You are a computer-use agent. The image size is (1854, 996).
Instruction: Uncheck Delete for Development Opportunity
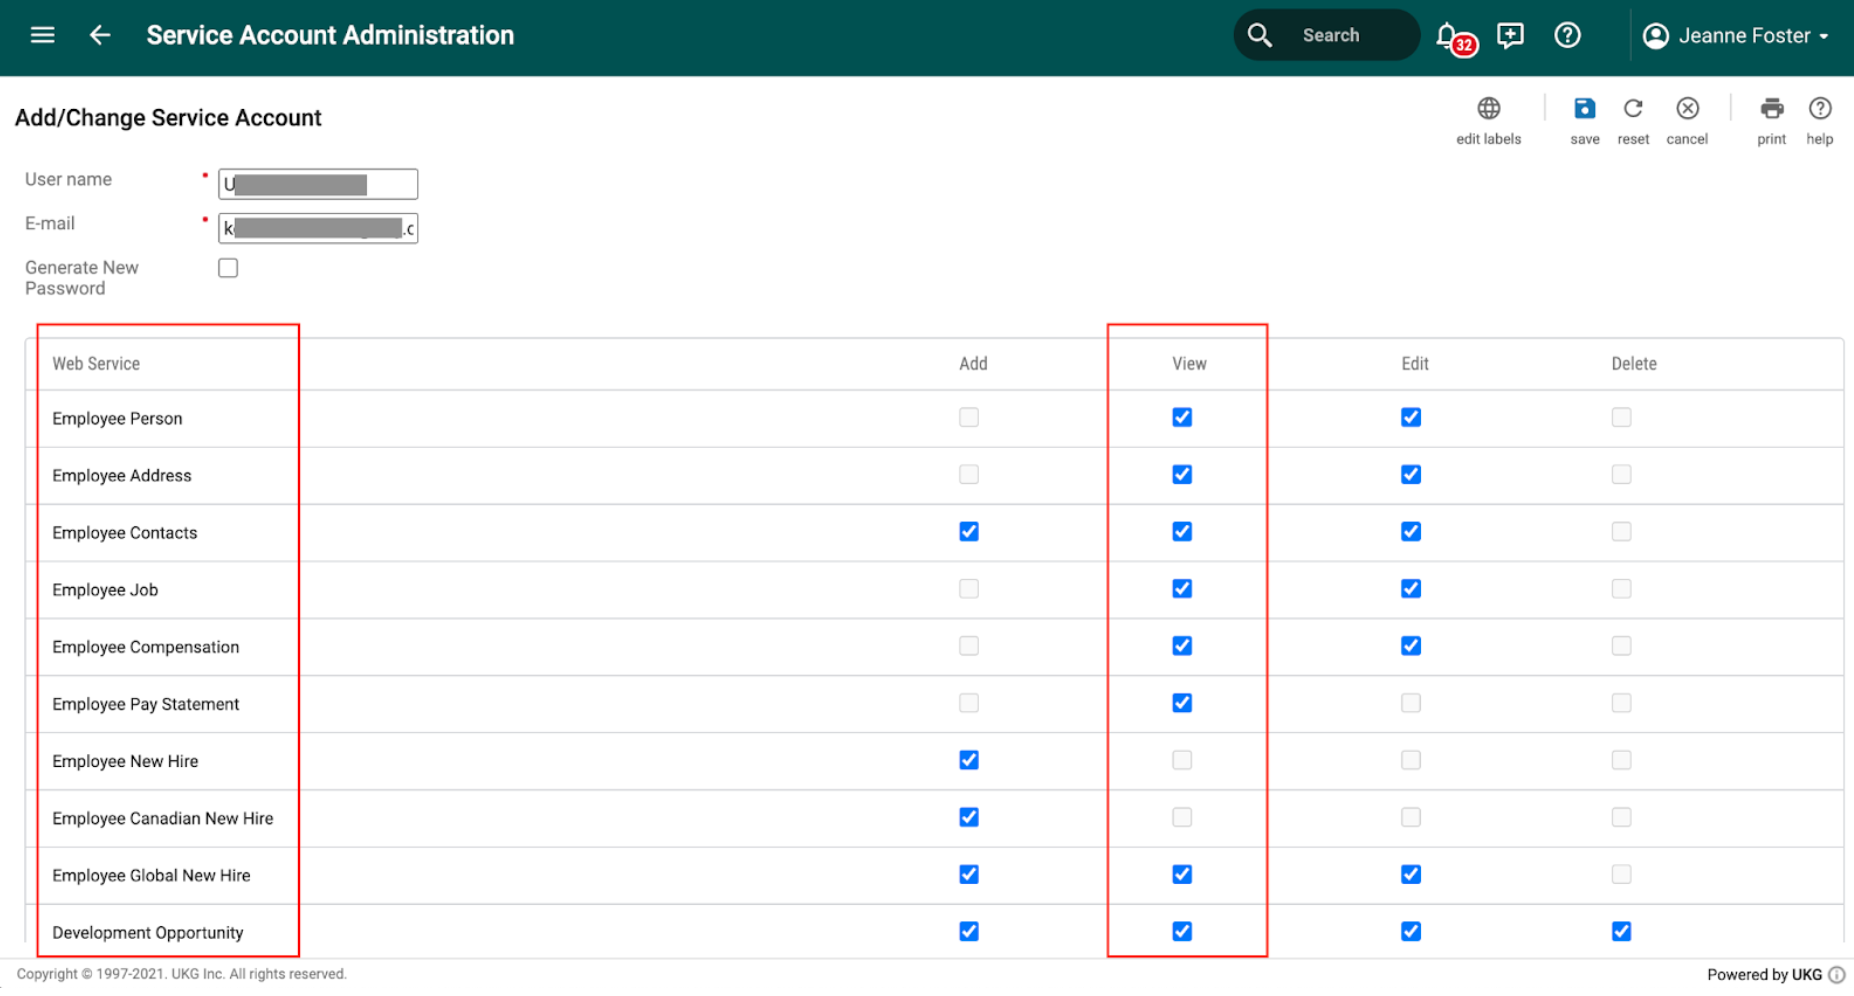tap(1621, 932)
